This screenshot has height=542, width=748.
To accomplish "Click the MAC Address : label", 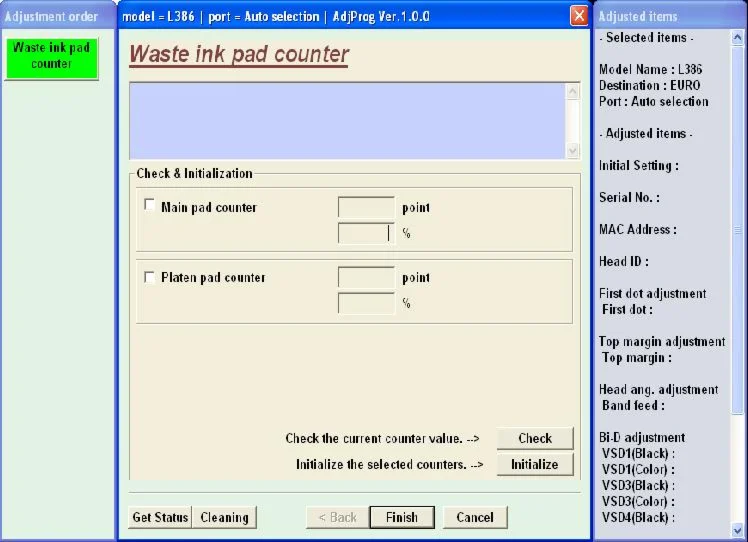I will click(x=638, y=229).
